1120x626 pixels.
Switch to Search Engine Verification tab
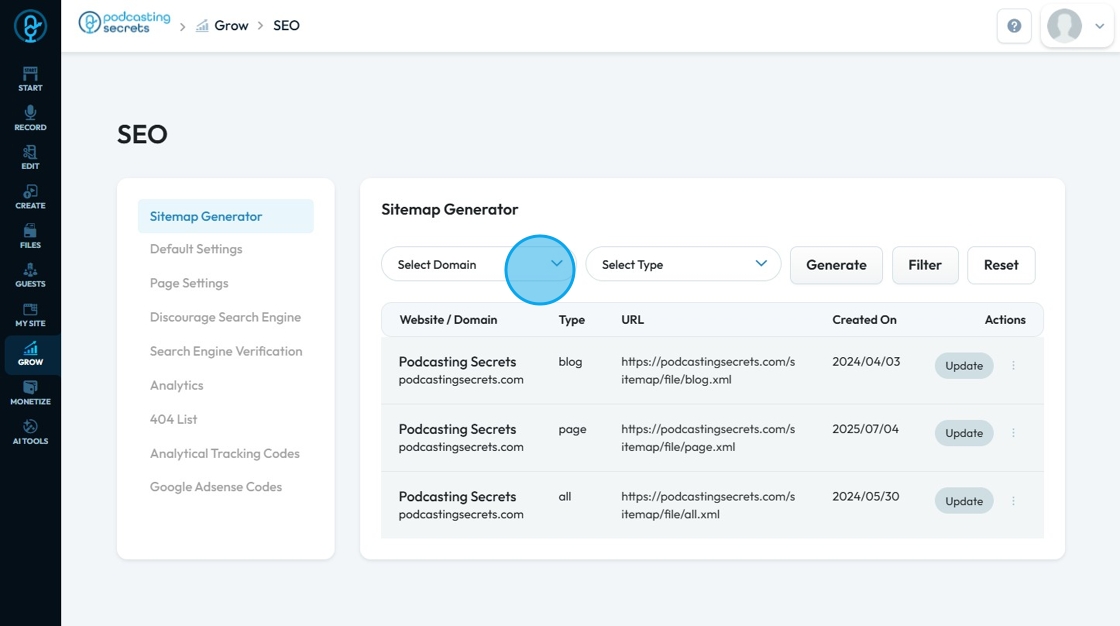point(226,351)
